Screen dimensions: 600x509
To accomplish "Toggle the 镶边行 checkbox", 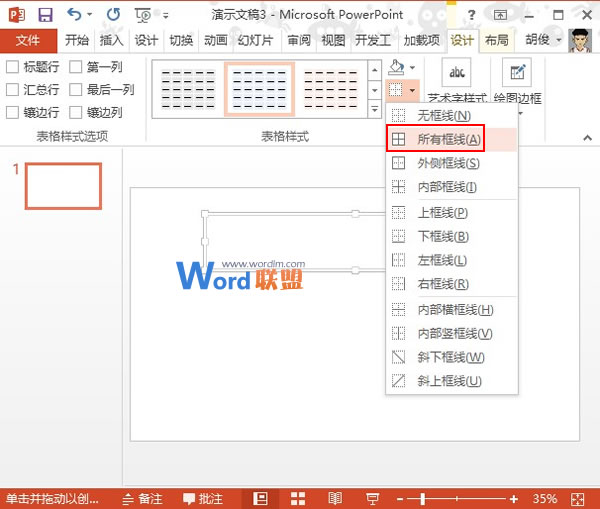I will click(x=12, y=113).
